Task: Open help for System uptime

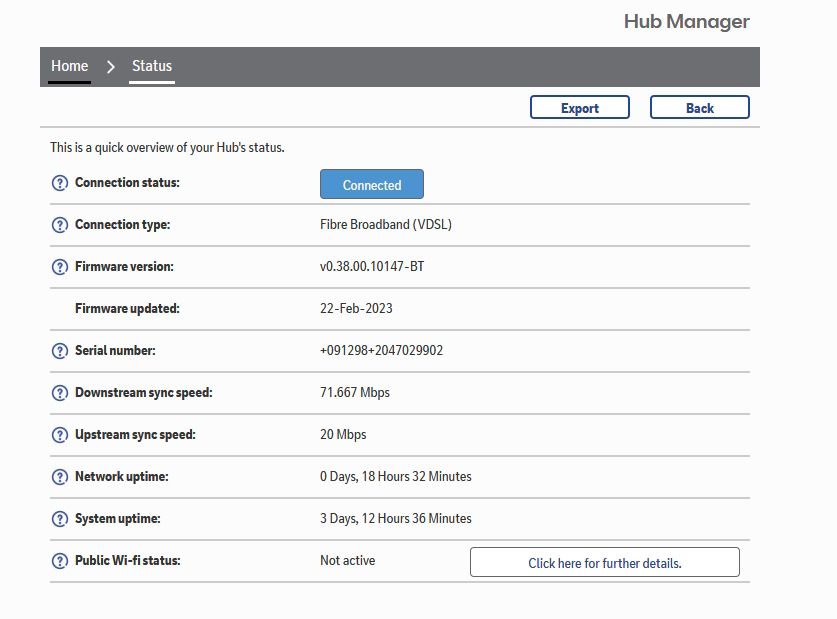Action: click(59, 519)
